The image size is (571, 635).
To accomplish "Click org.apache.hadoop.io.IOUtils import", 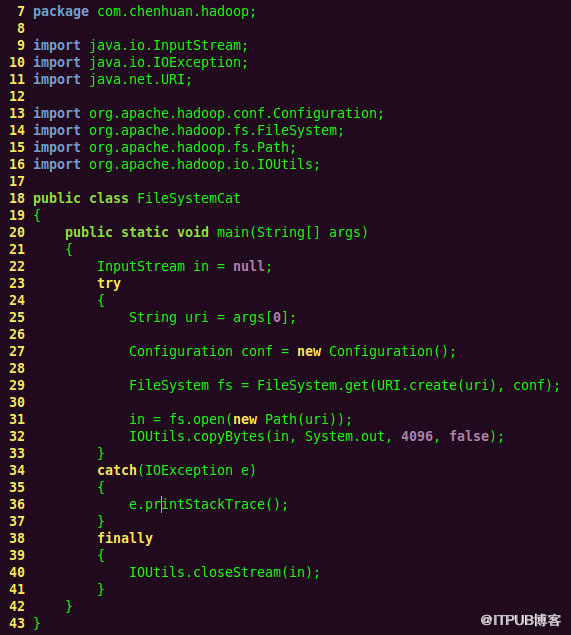I will 201,164.
